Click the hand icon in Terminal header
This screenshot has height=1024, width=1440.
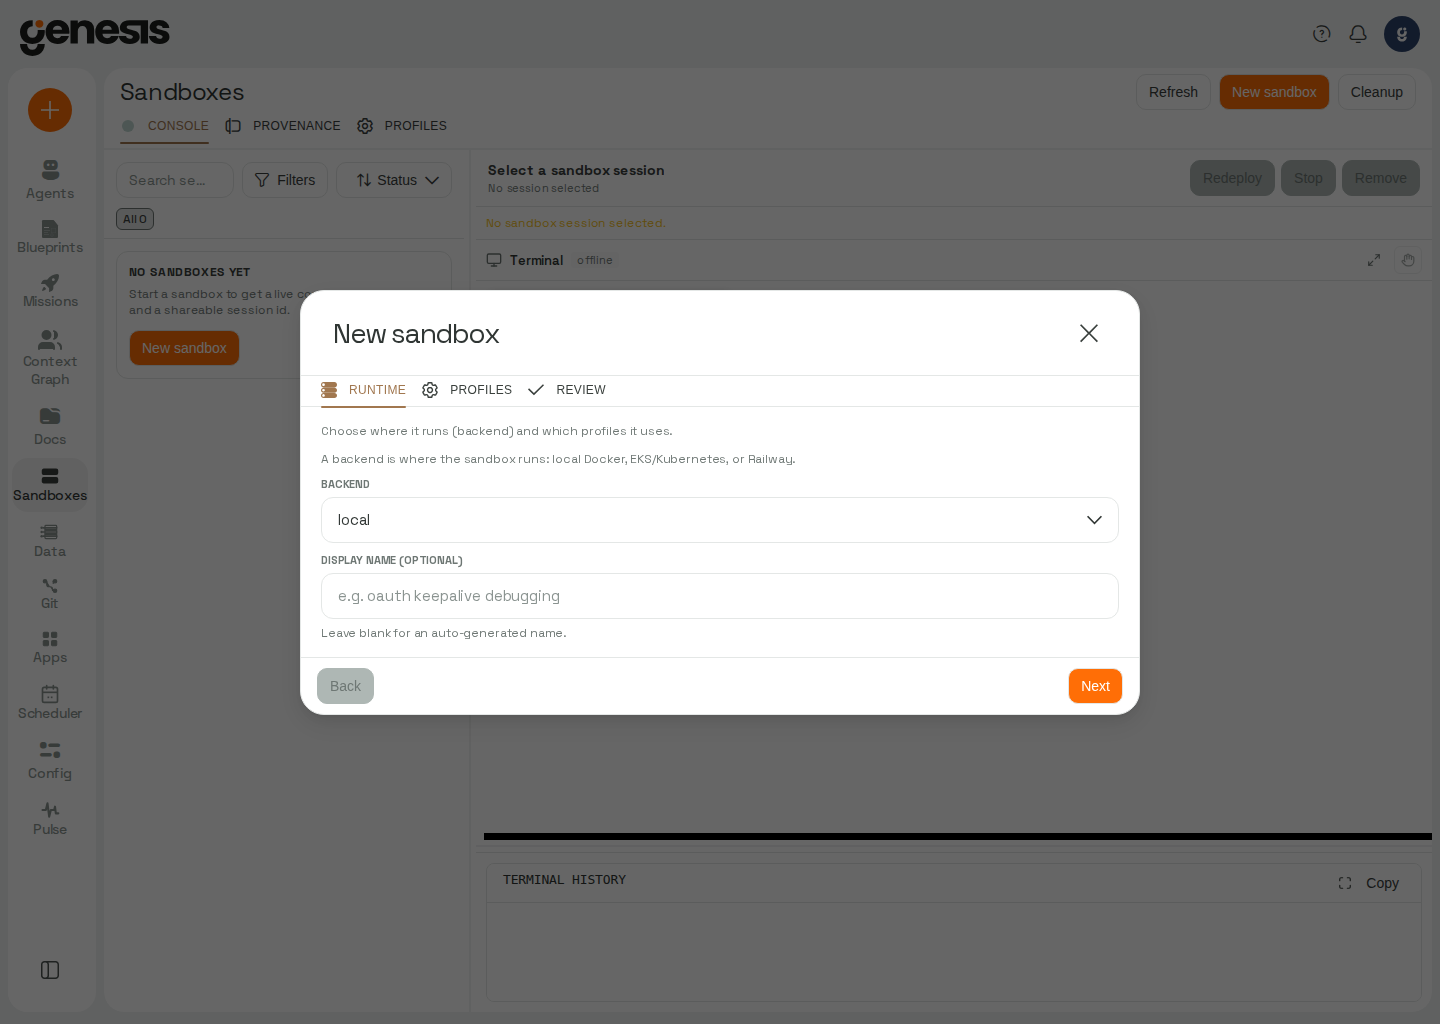click(x=1408, y=260)
